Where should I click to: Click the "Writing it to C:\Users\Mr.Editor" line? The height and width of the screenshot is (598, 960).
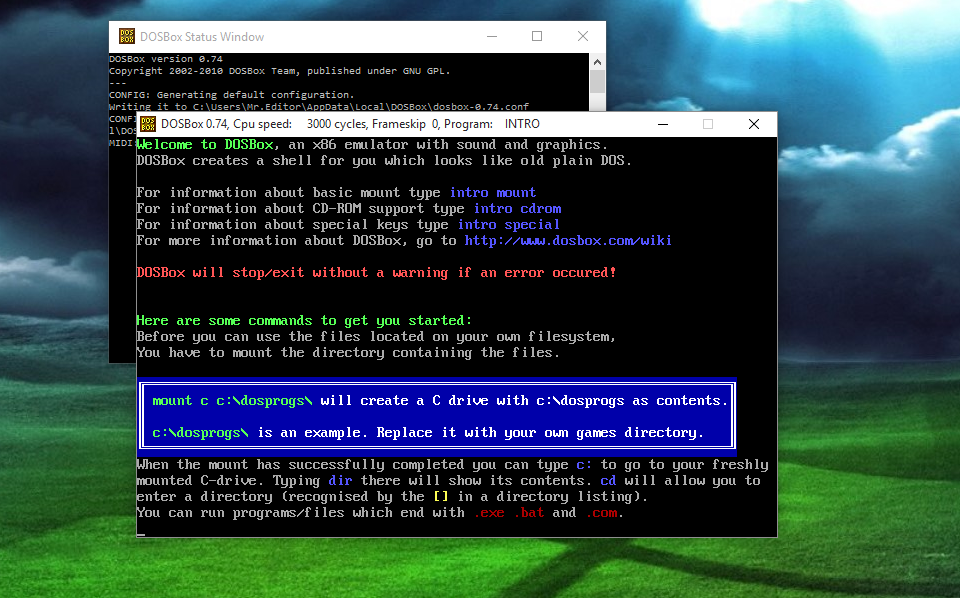point(319,107)
